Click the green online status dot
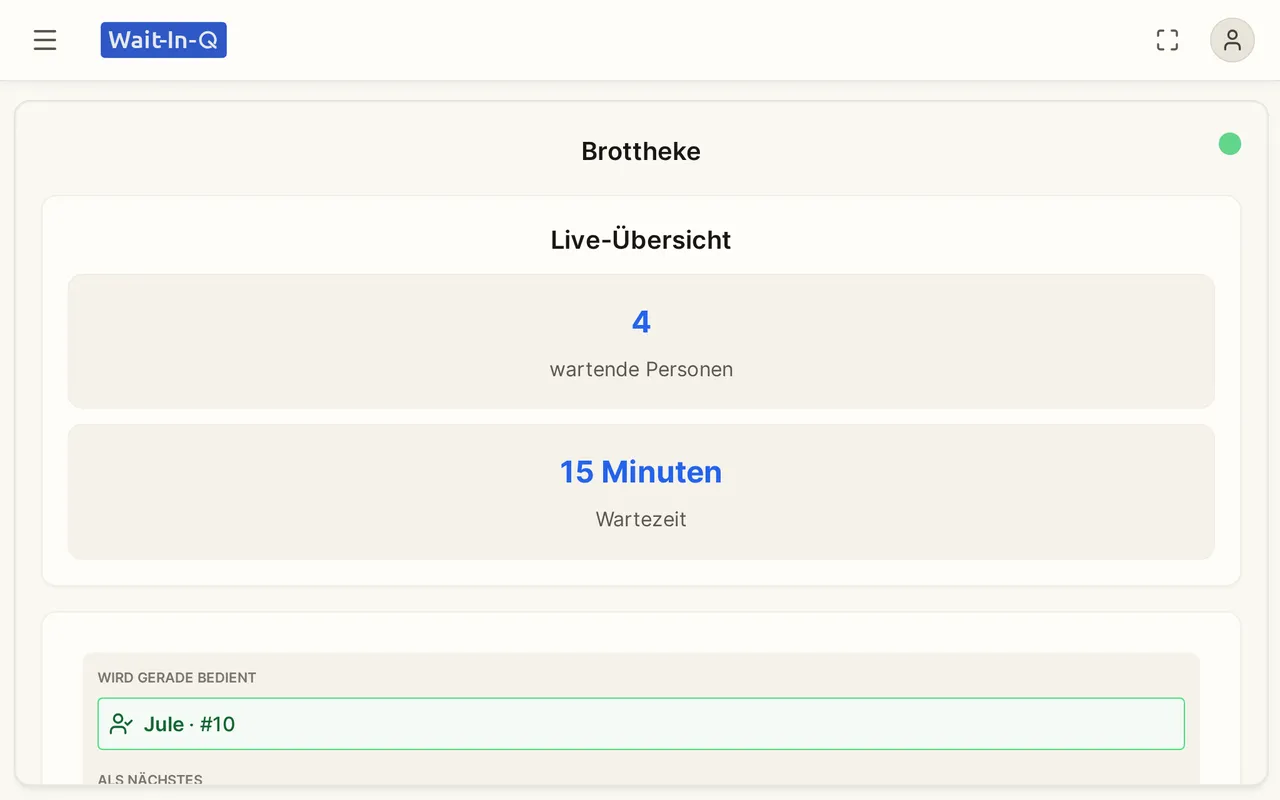This screenshot has height=800, width=1280. (x=1230, y=144)
